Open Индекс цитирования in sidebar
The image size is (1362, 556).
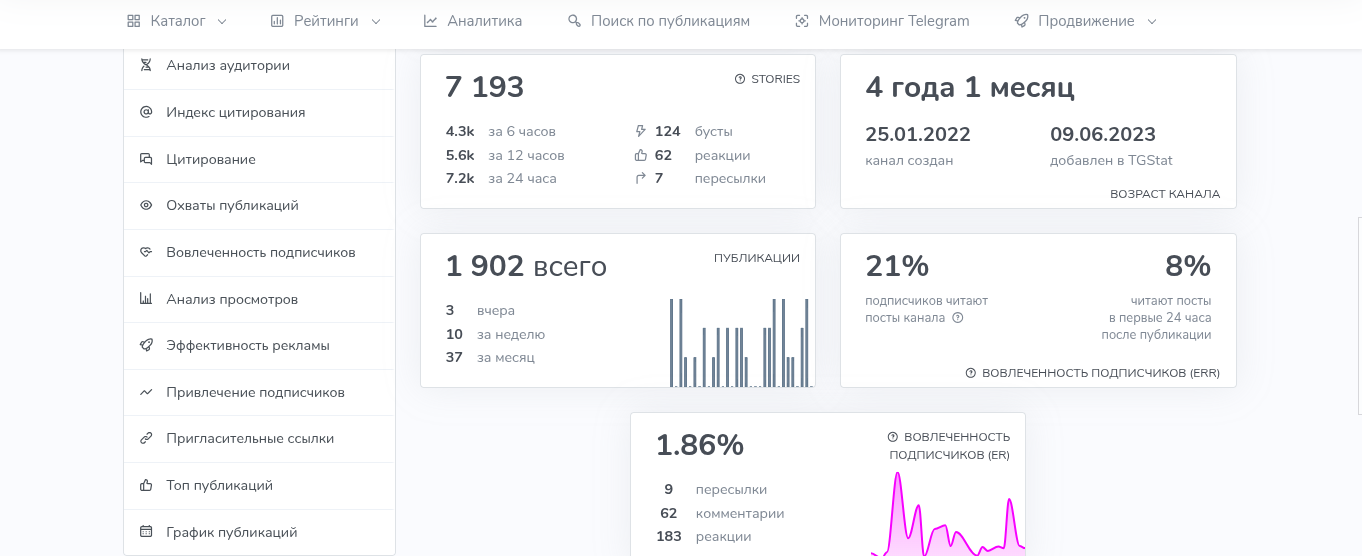[x=259, y=112]
